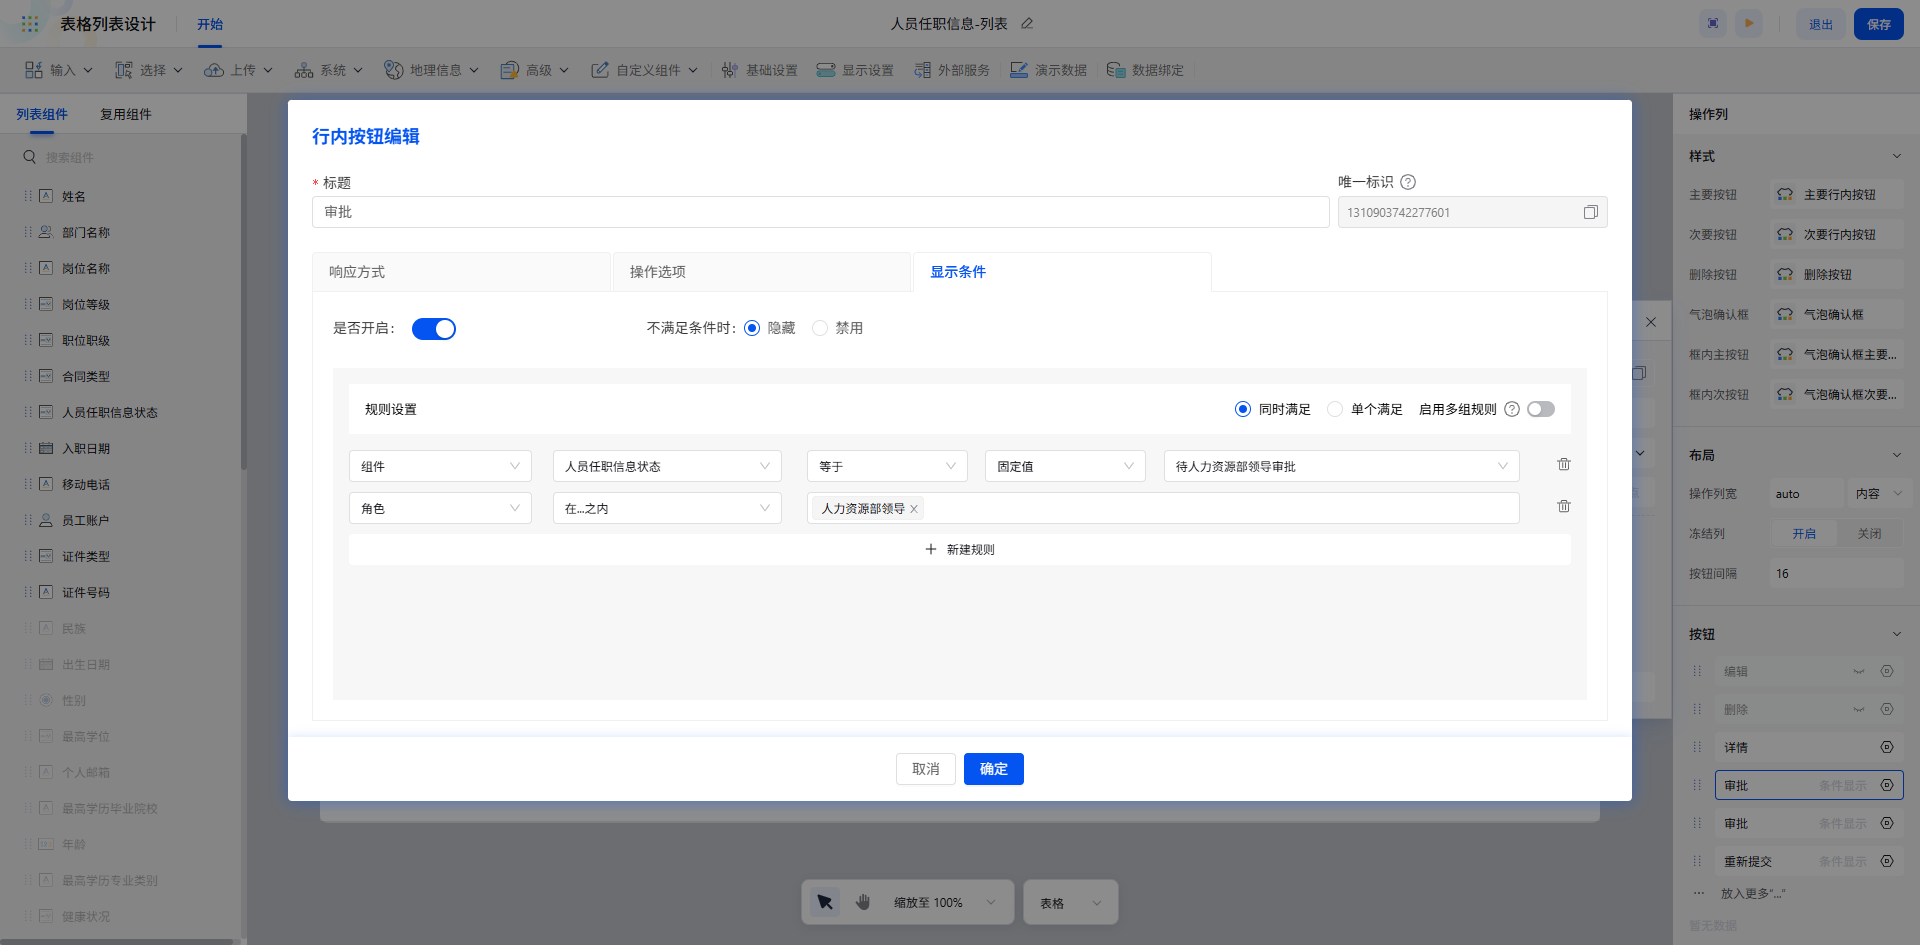This screenshot has width=1920, height=945.
Task: Toggle the 是否开启 switch
Action: coord(434,329)
